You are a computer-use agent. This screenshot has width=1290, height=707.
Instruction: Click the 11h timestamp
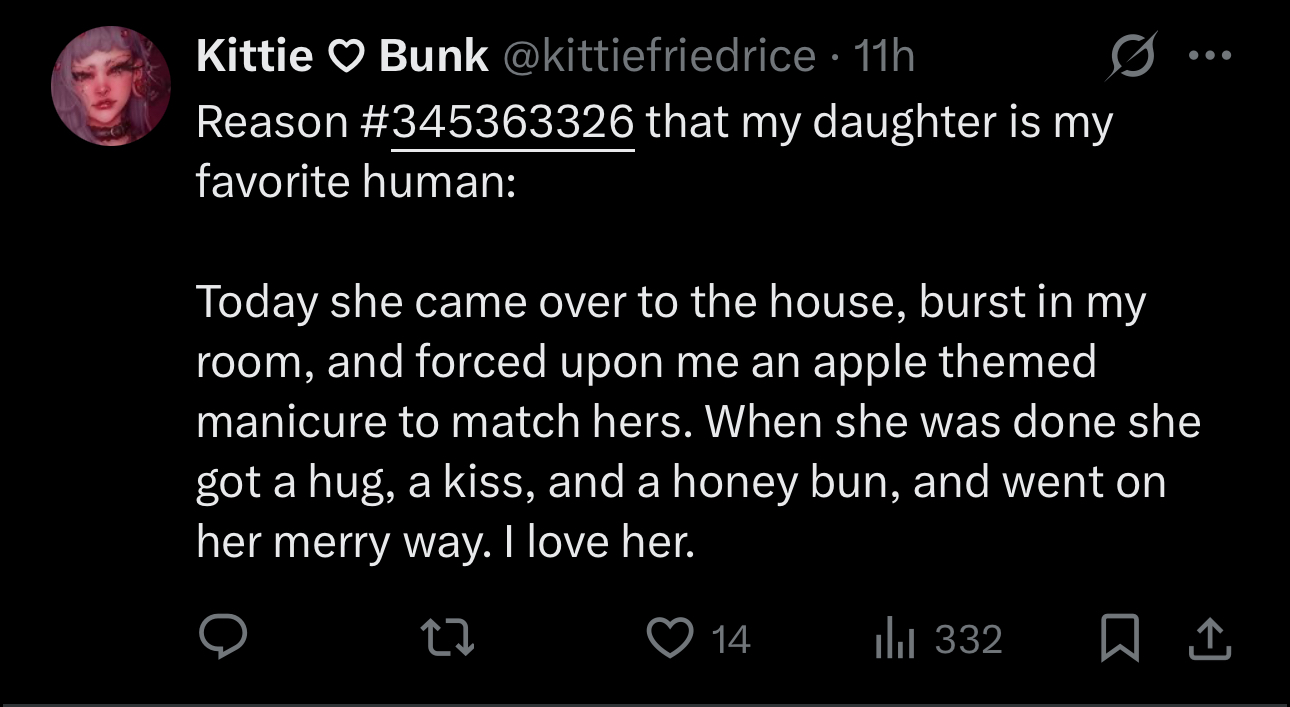pyautogui.click(x=883, y=57)
